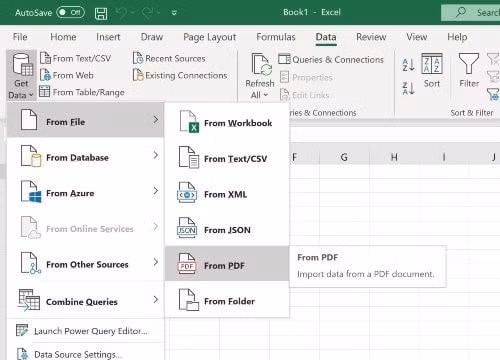Toggle the AutoSave switch
500x360 pixels.
[70, 12]
